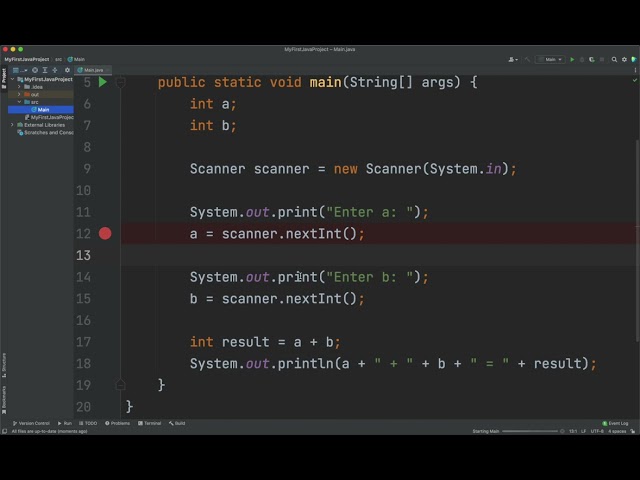The image size is (640, 480).
Task: Click the string "Enter a: " on line 11
Action: click(370, 212)
